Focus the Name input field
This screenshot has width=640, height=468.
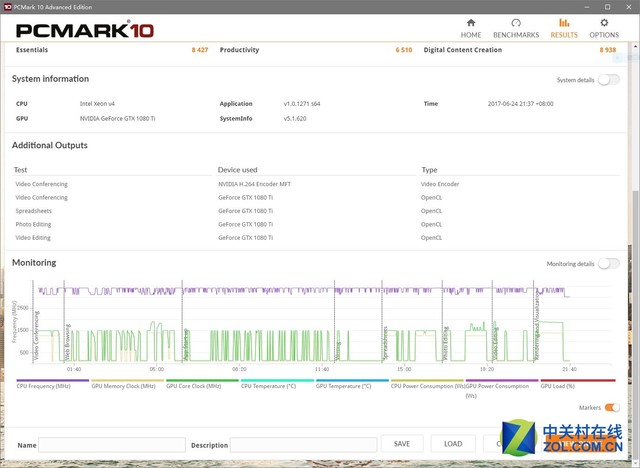click(x=112, y=445)
